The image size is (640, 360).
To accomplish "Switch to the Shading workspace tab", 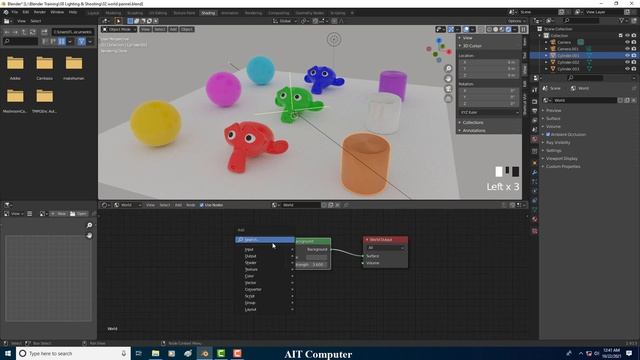I will pos(208,13).
